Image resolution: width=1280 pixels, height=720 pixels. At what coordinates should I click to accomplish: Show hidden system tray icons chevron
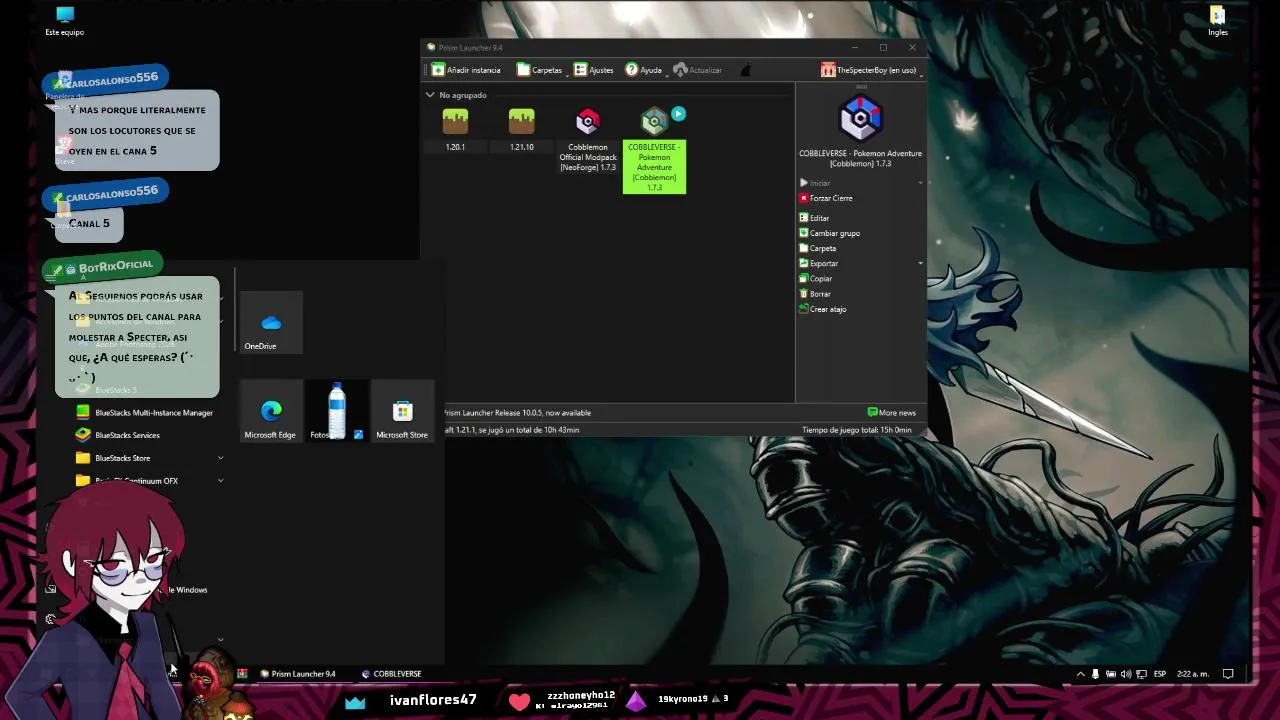pos(1080,674)
